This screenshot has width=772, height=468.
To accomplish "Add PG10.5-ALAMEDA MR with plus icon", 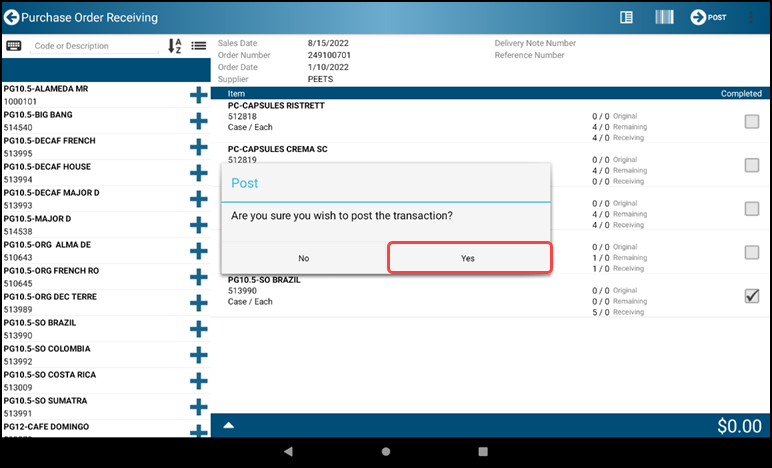I will click(199, 95).
